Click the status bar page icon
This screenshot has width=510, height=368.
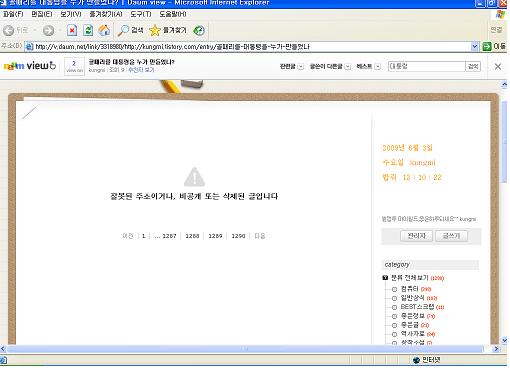click(3, 360)
